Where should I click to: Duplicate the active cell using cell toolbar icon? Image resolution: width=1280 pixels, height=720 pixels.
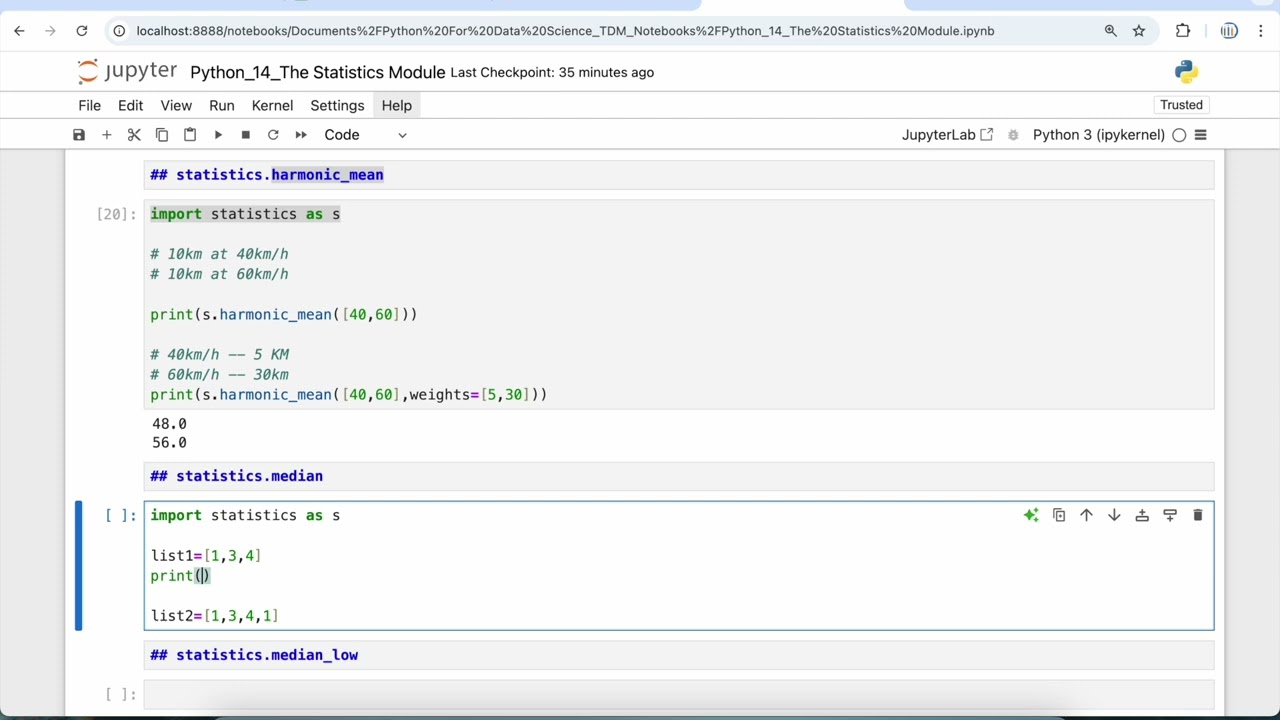point(1059,515)
